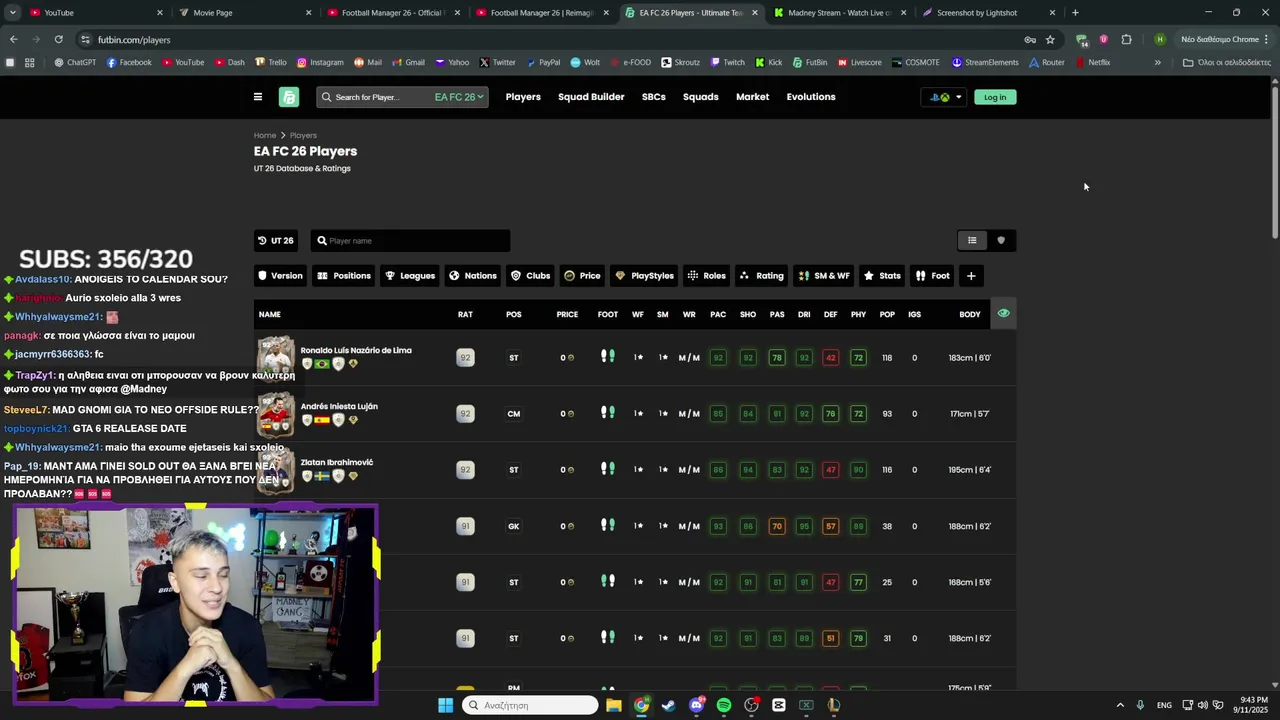
Task: Open the FutBin bookmark
Action: coord(810,62)
